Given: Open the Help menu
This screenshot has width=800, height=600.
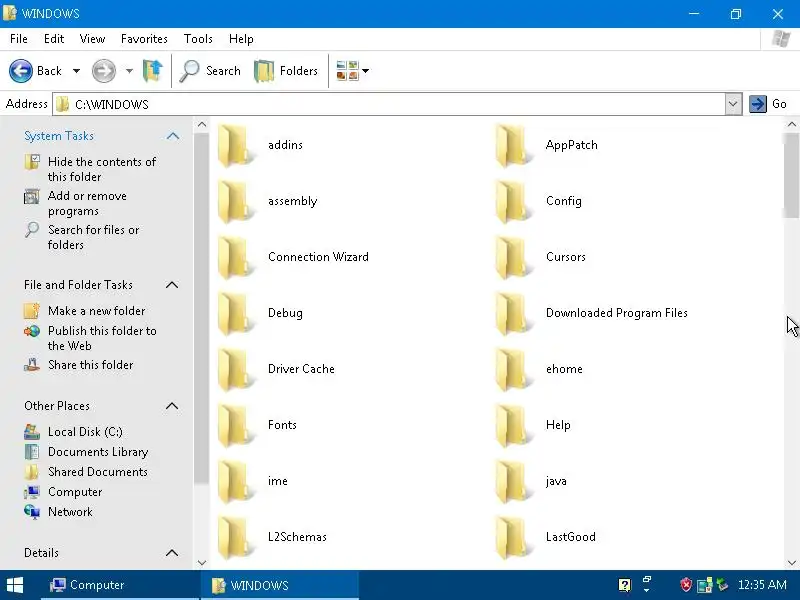Looking at the screenshot, I should [241, 39].
